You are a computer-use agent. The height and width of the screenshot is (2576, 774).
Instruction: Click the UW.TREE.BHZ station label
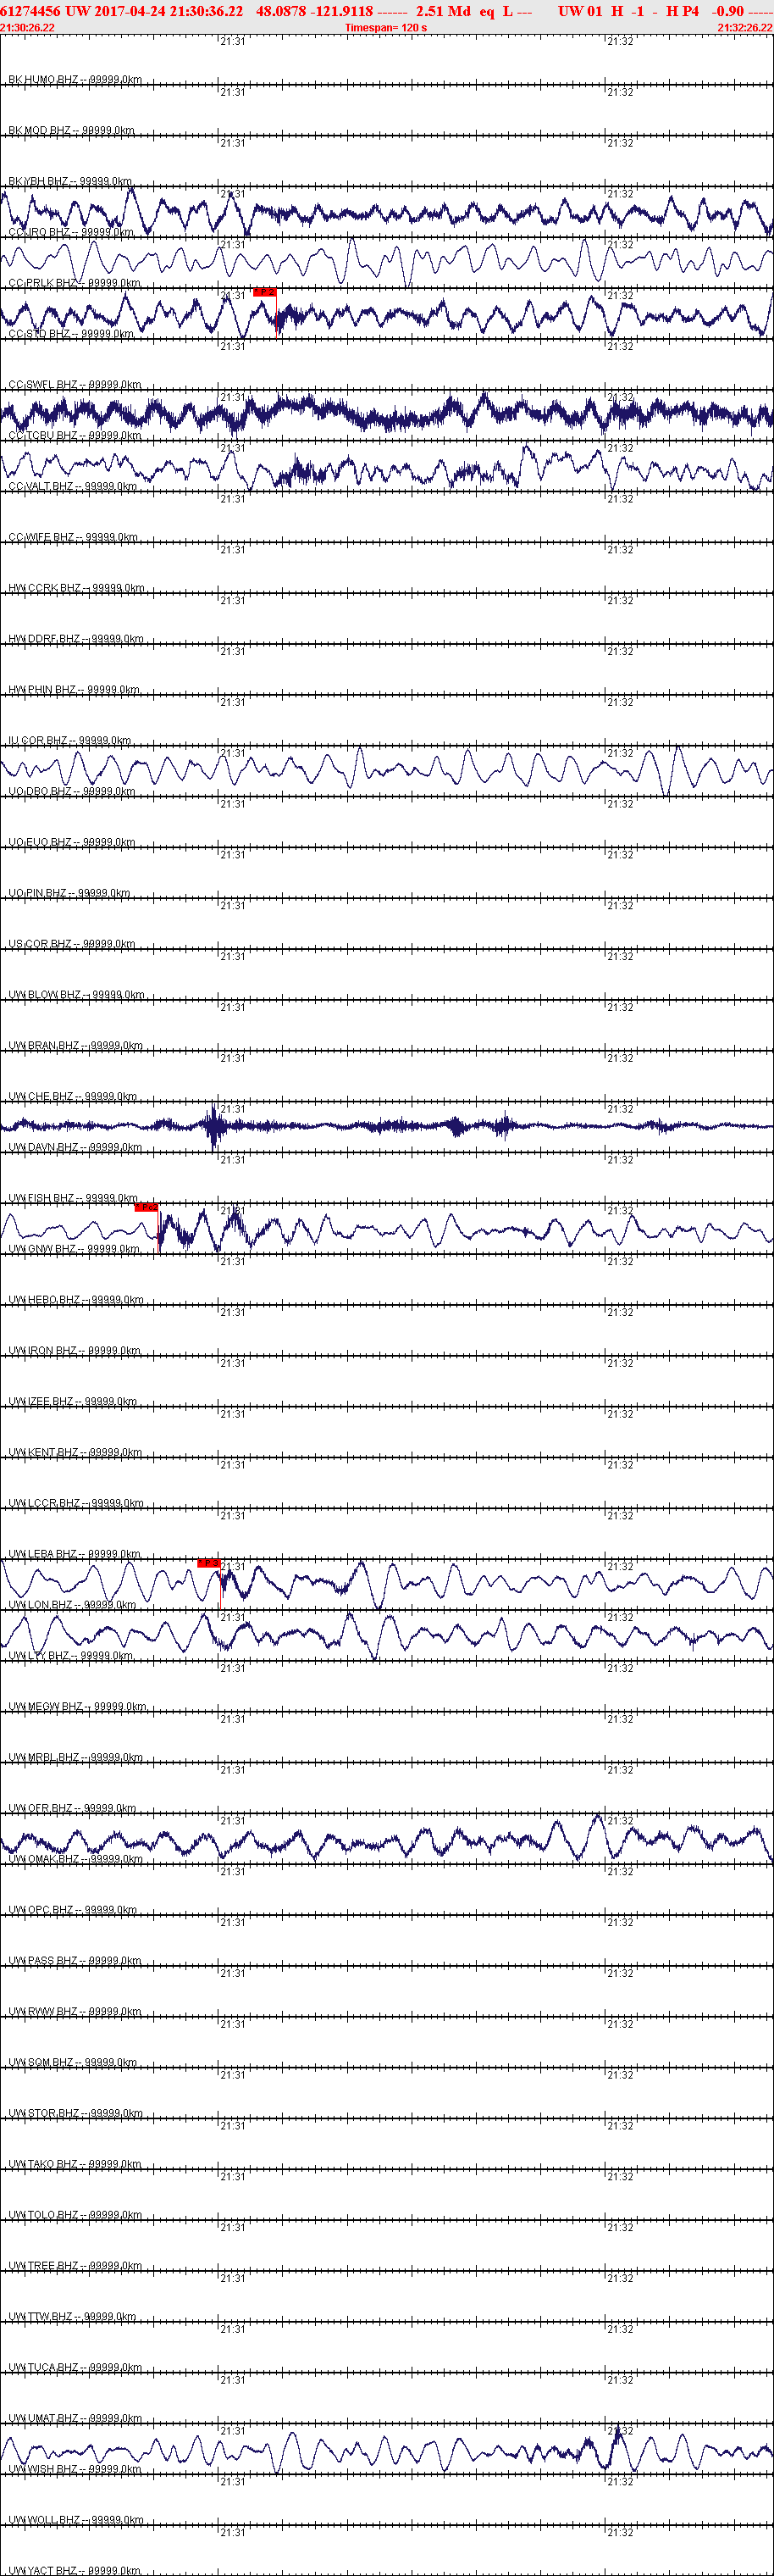[75, 2266]
